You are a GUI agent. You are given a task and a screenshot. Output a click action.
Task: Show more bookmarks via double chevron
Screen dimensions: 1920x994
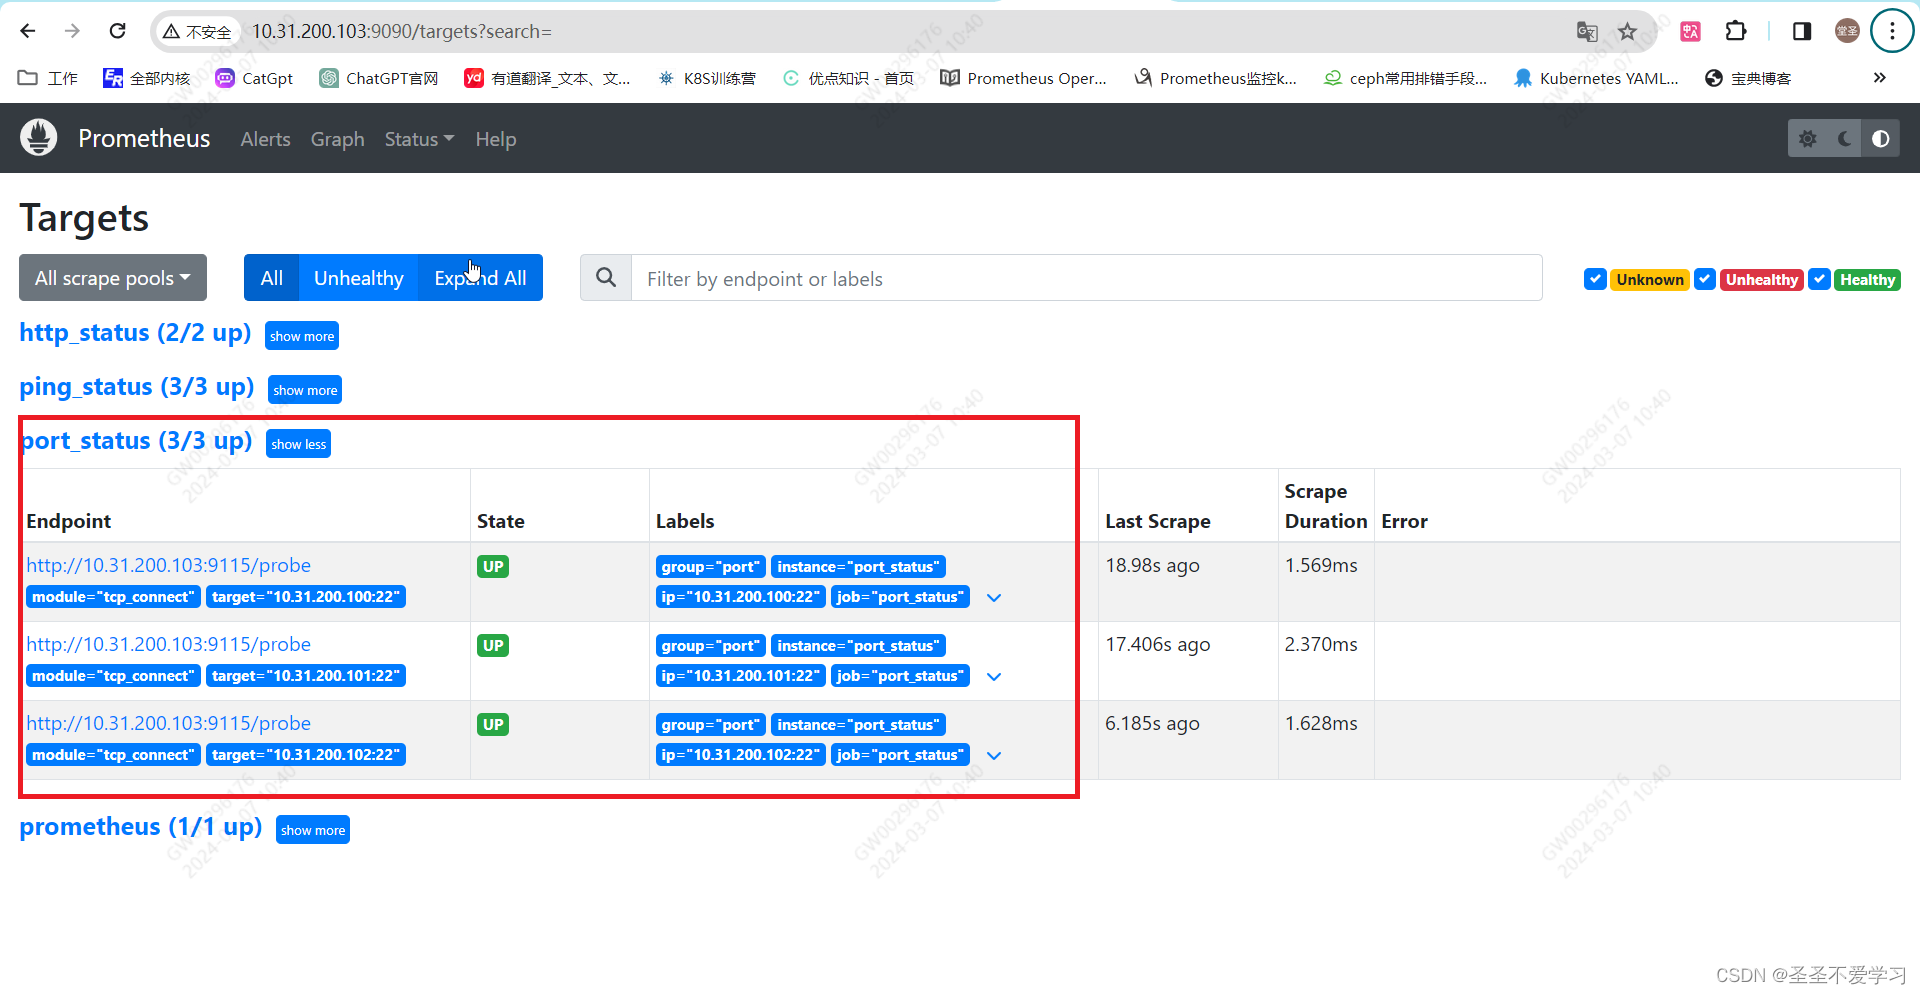(x=1879, y=78)
